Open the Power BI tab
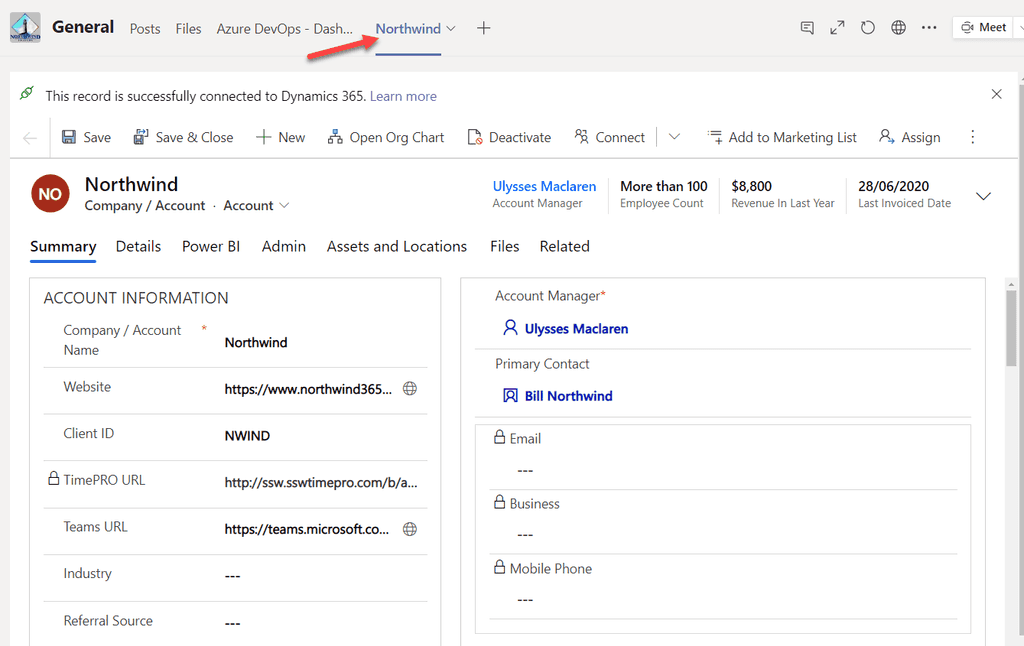Viewport: 1024px width, 646px height. tap(211, 246)
